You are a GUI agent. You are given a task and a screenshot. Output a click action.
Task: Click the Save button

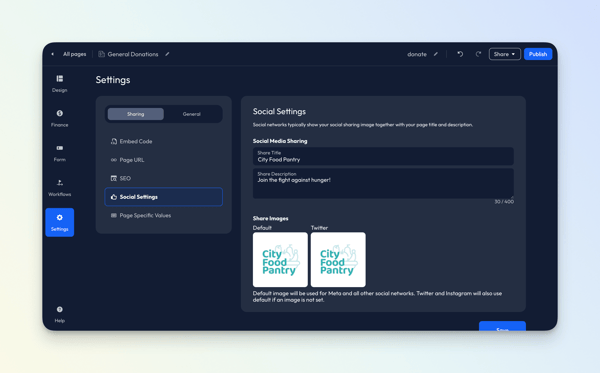click(x=502, y=326)
